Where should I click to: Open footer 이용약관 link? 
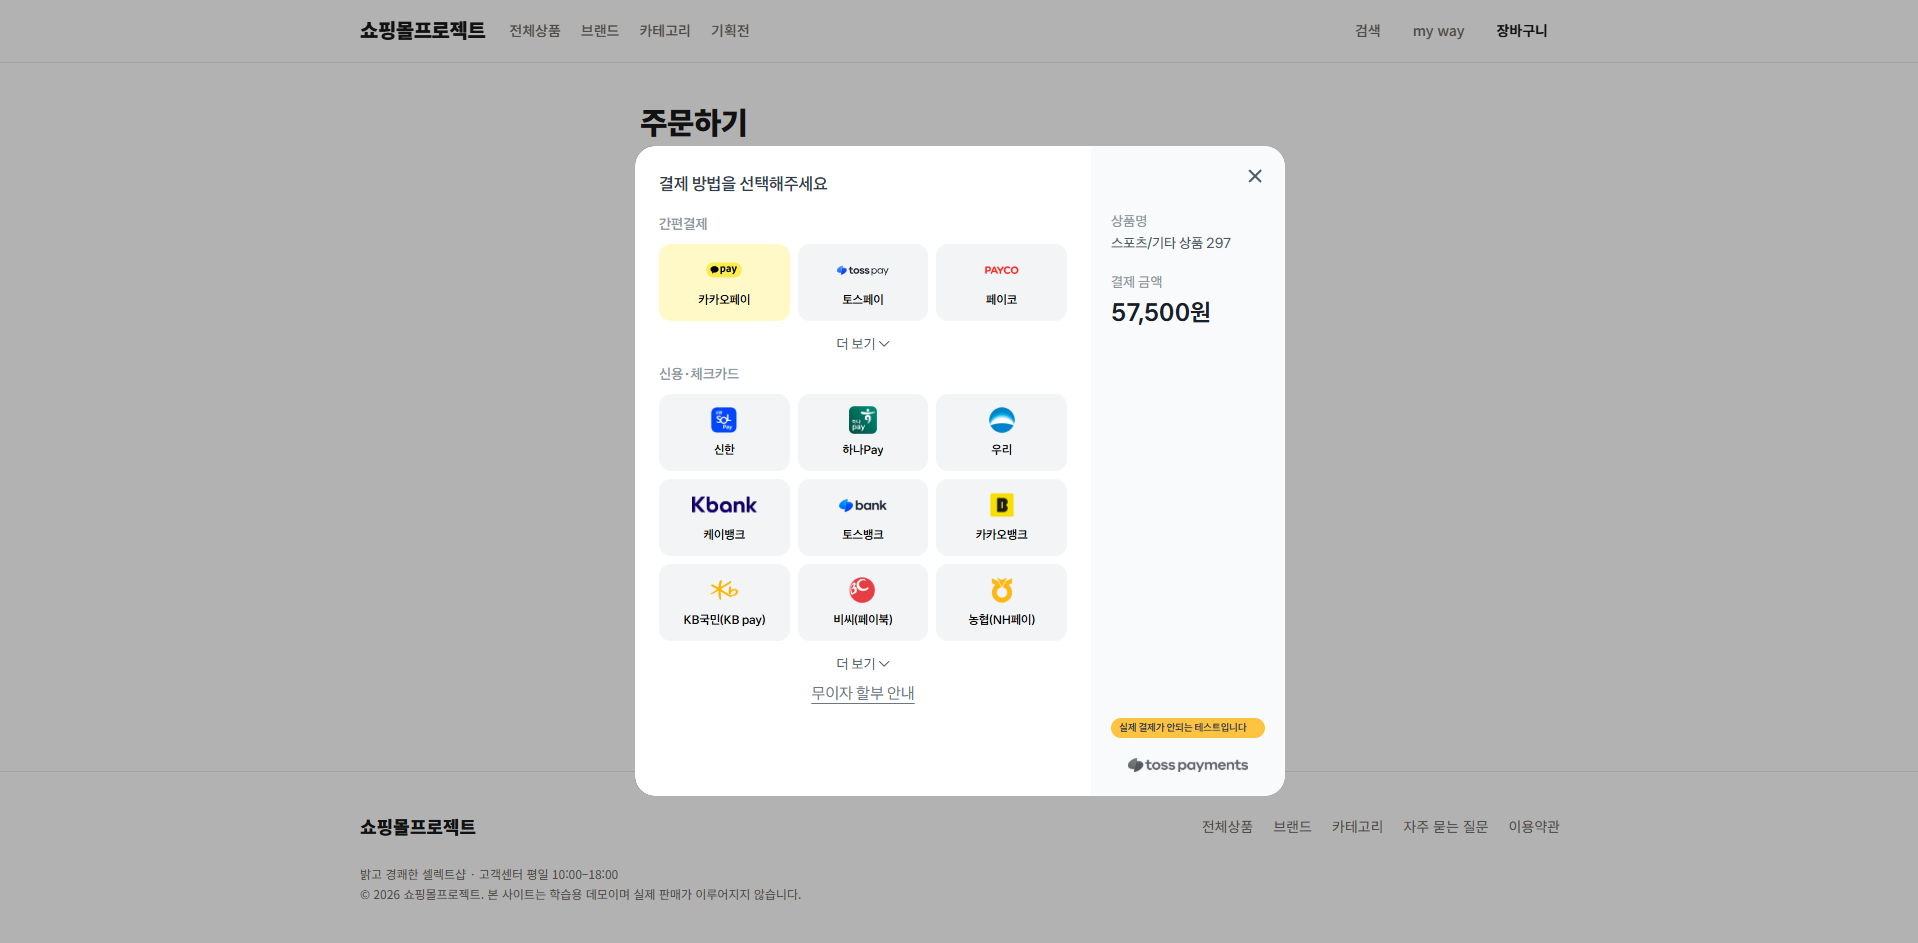point(1534,827)
